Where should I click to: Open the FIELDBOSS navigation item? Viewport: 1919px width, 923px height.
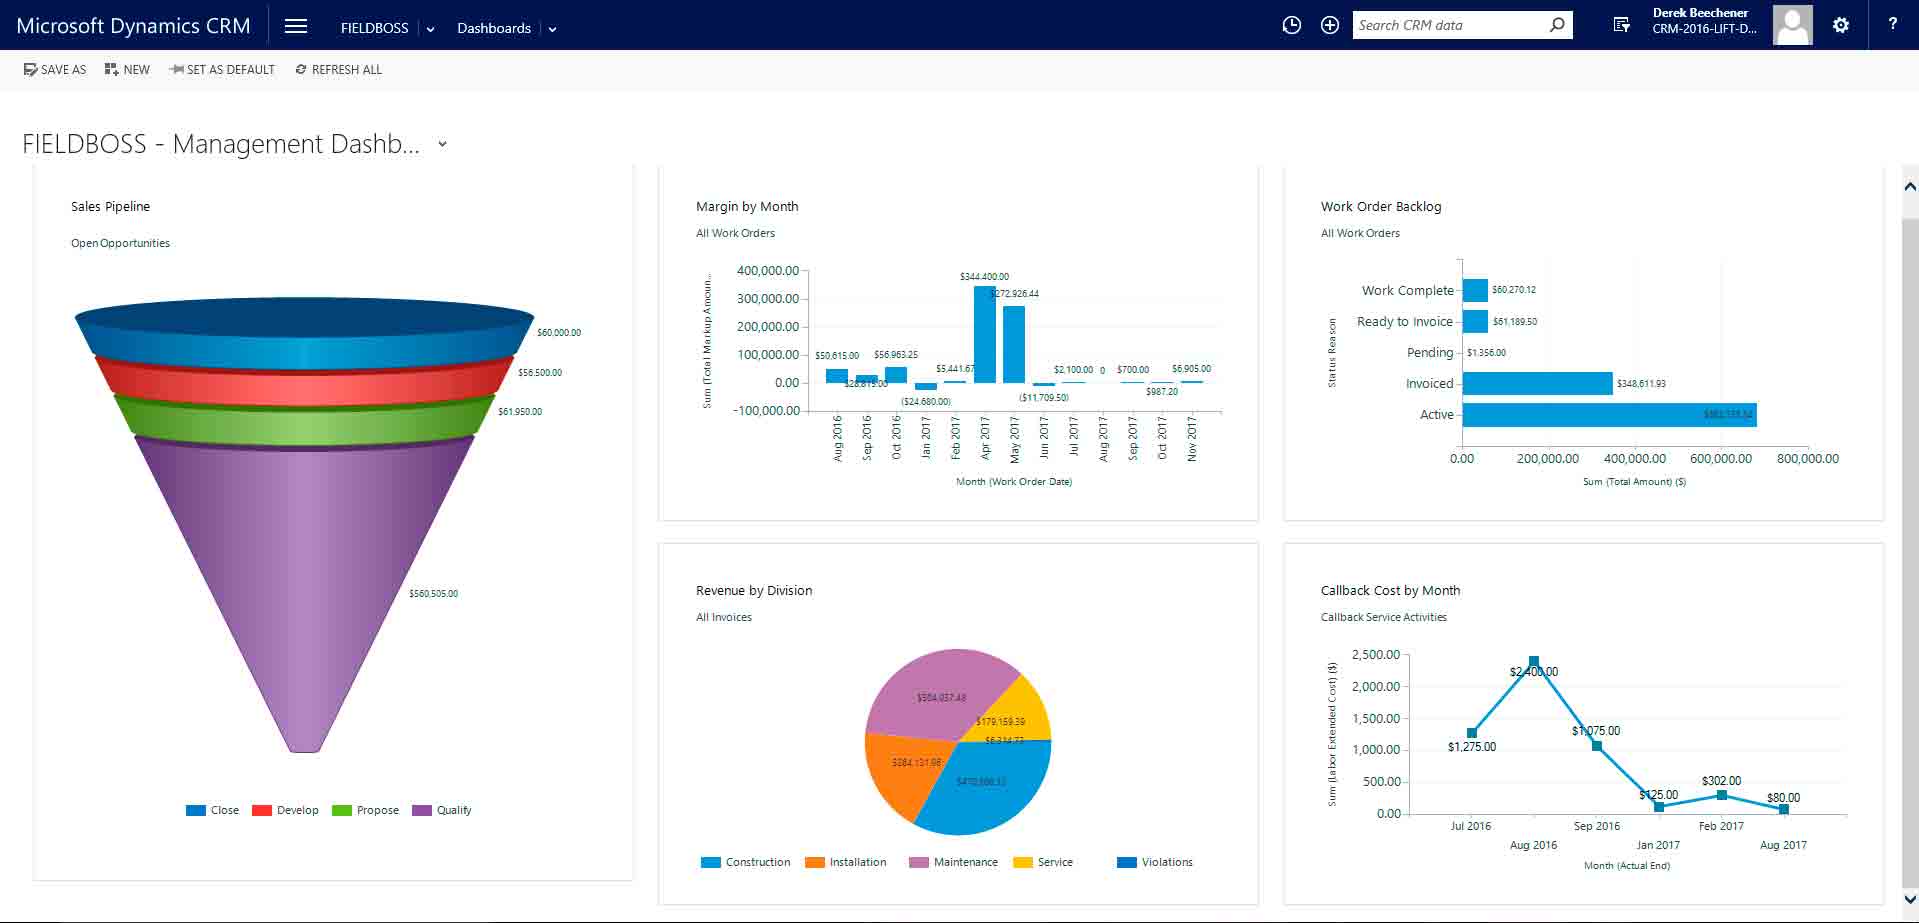374,28
